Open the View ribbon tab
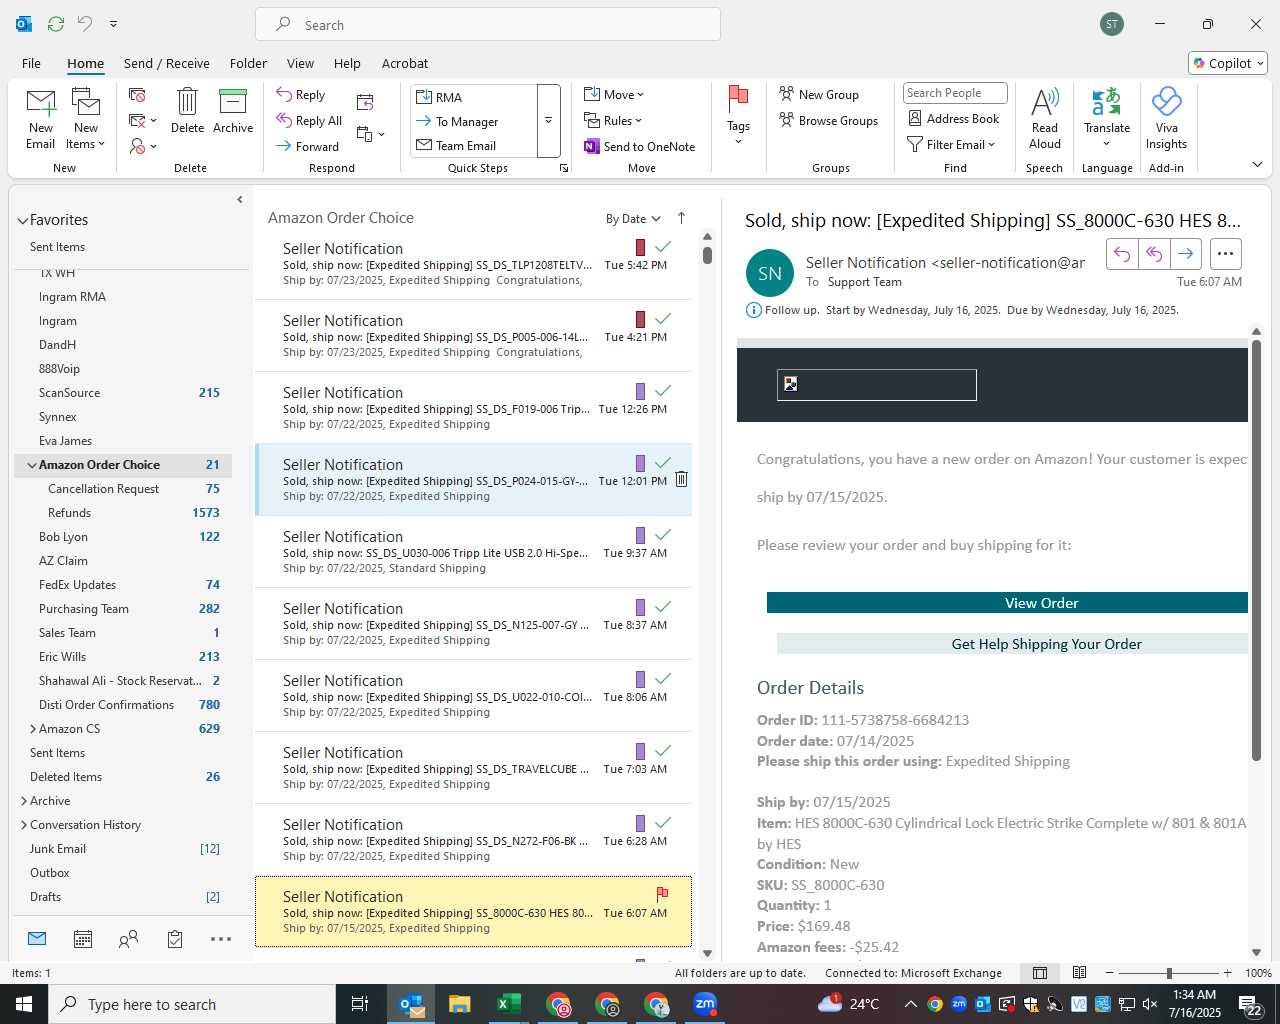This screenshot has width=1280, height=1024. (x=300, y=63)
